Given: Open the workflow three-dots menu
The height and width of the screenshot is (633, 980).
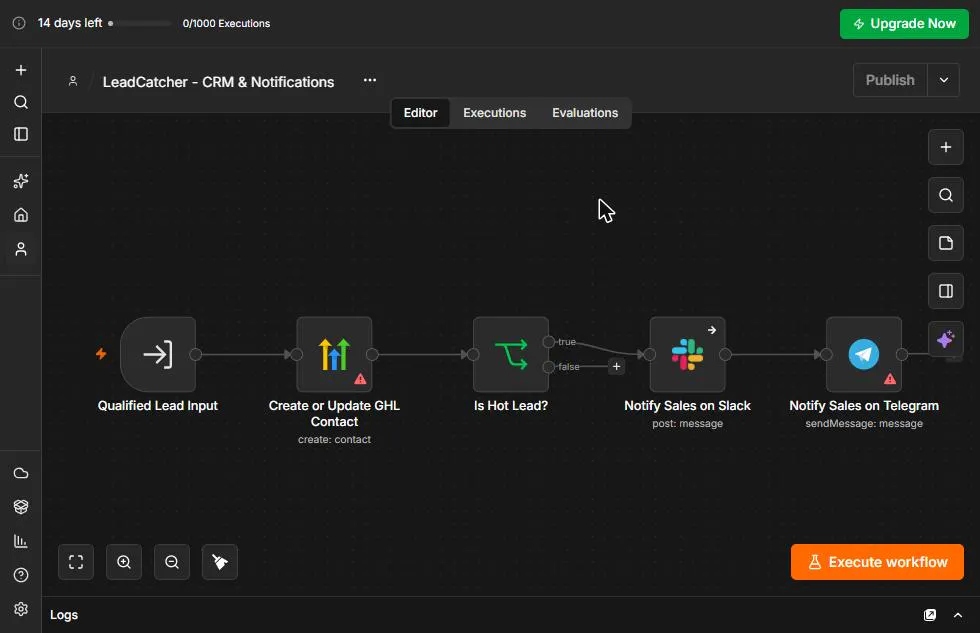Looking at the screenshot, I should [370, 80].
